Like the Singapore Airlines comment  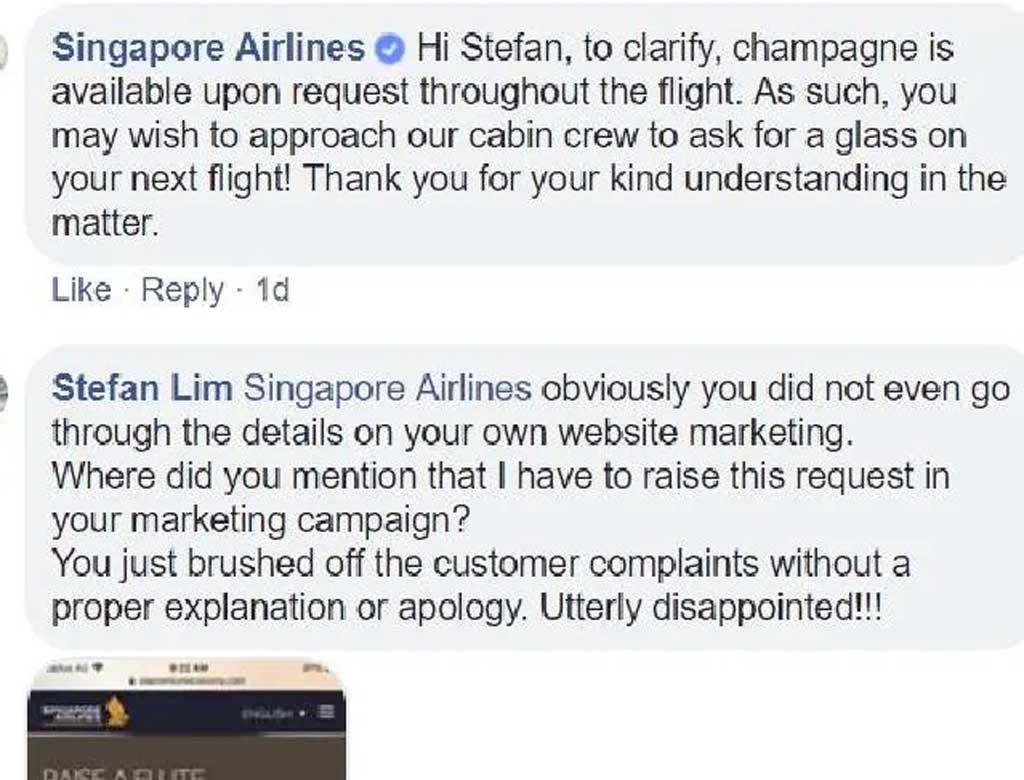pos(81,289)
